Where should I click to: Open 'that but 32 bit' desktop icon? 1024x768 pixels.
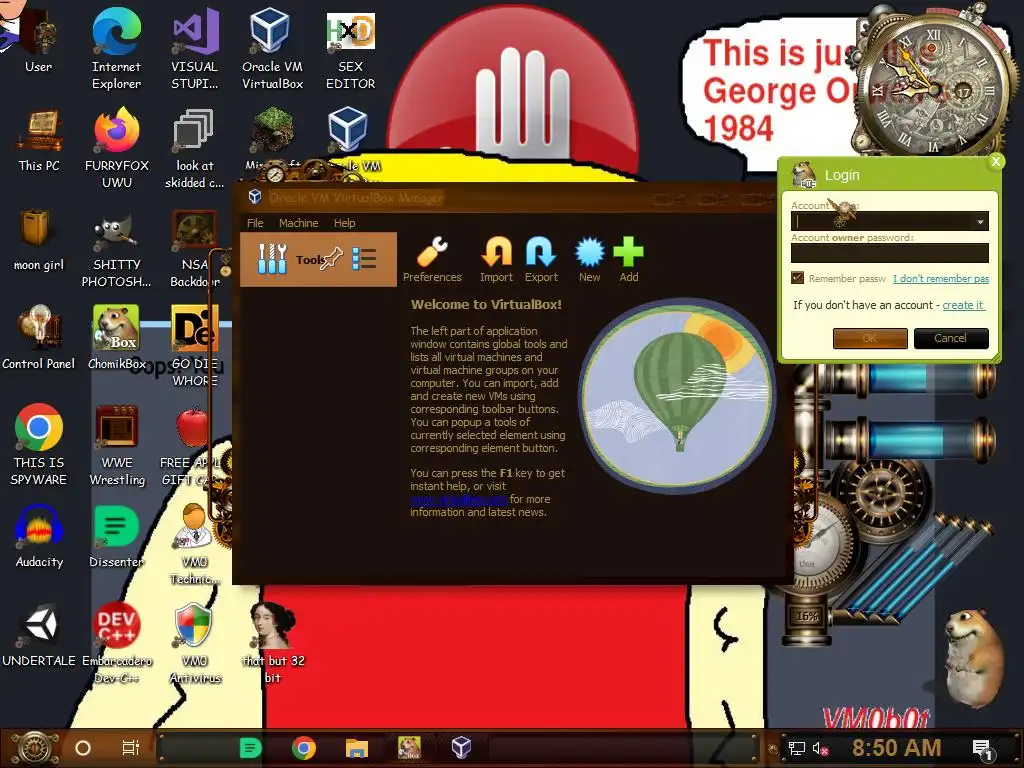pyautogui.click(x=273, y=644)
